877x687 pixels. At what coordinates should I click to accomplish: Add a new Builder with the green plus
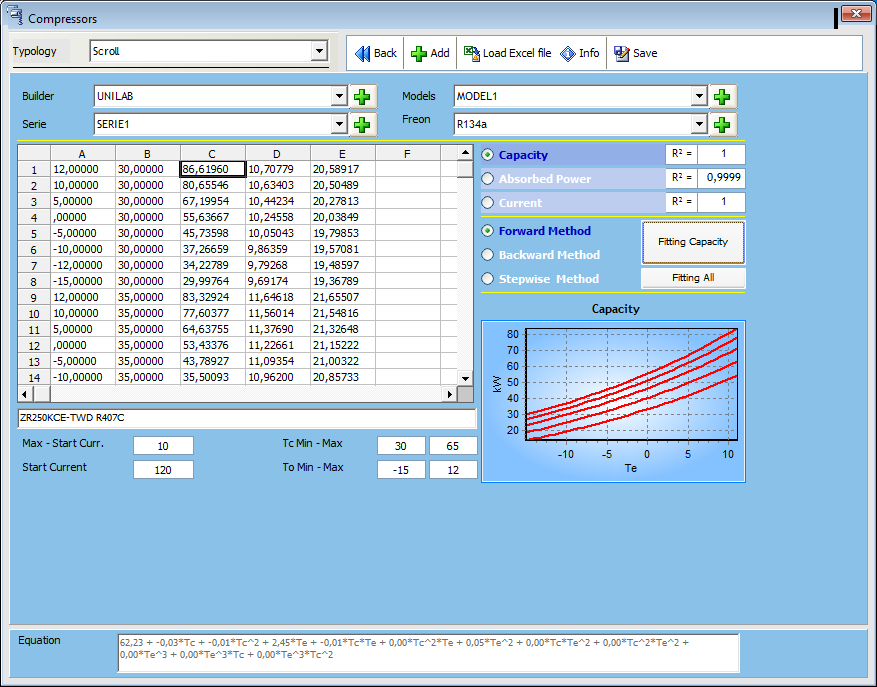tap(362, 96)
